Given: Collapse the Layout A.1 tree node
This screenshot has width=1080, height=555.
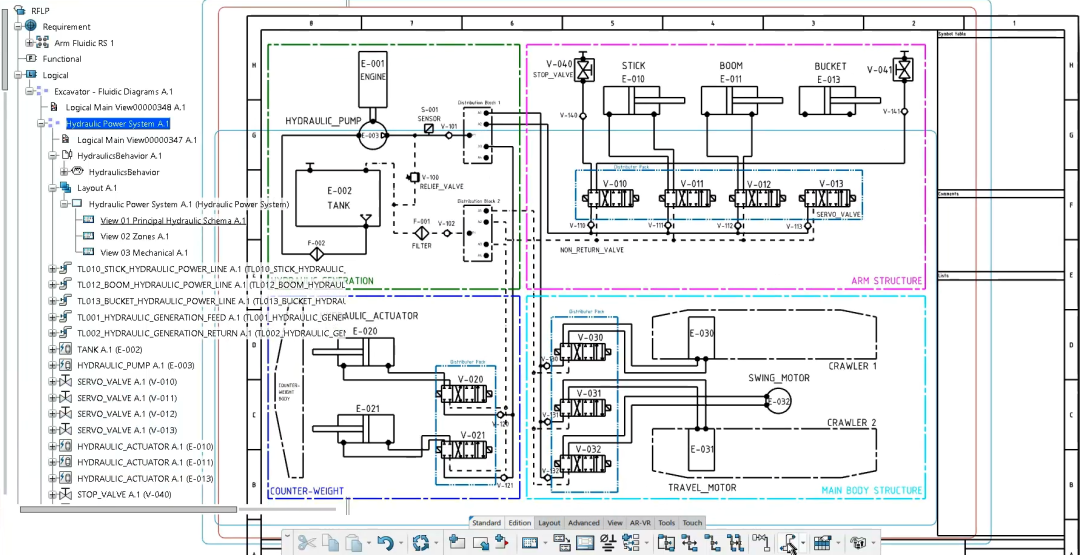Looking at the screenshot, I should pyautogui.click(x=52, y=187).
